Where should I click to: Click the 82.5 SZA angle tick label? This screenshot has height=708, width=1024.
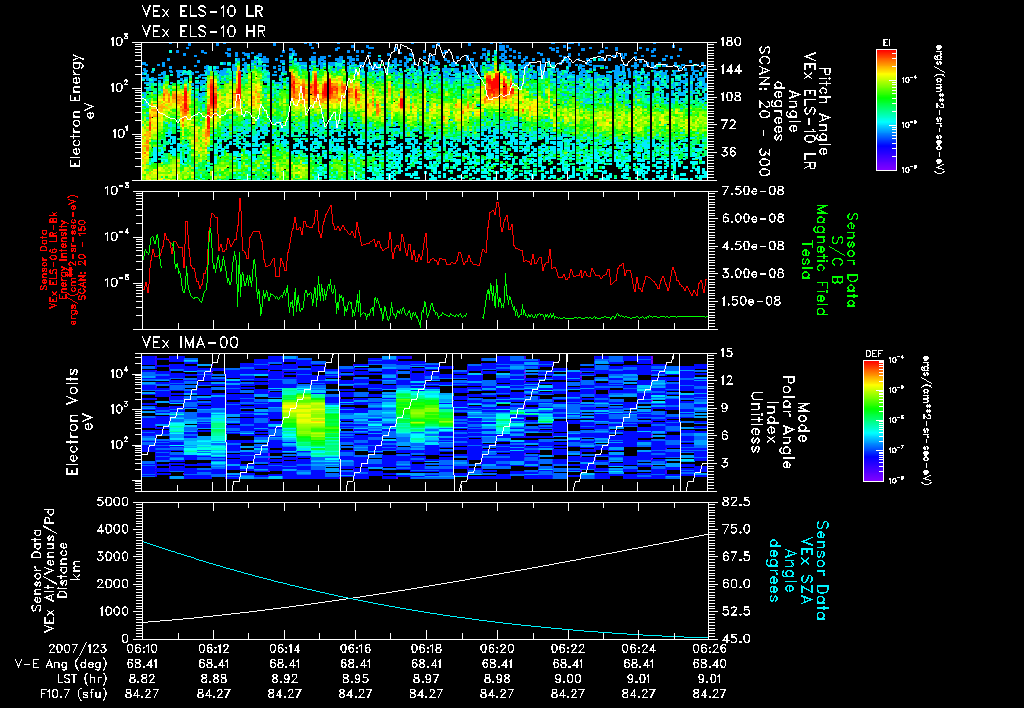[736, 502]
